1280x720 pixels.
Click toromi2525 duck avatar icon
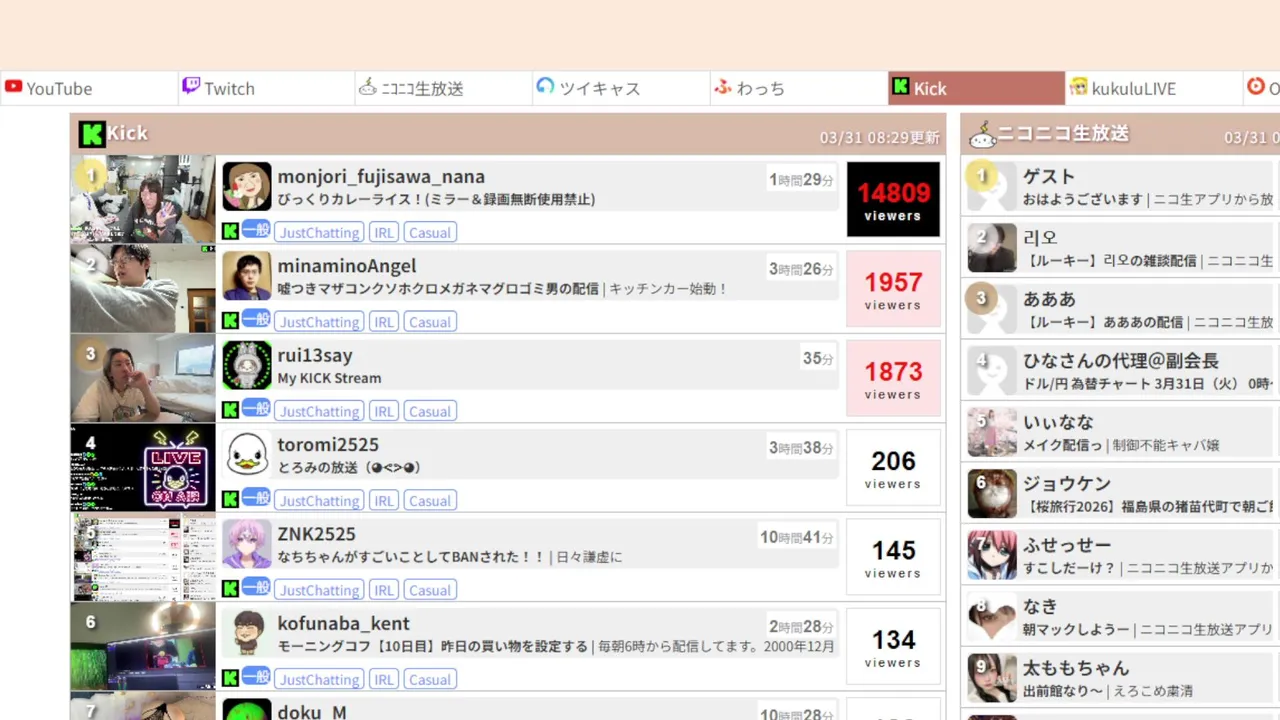[247, 455]
